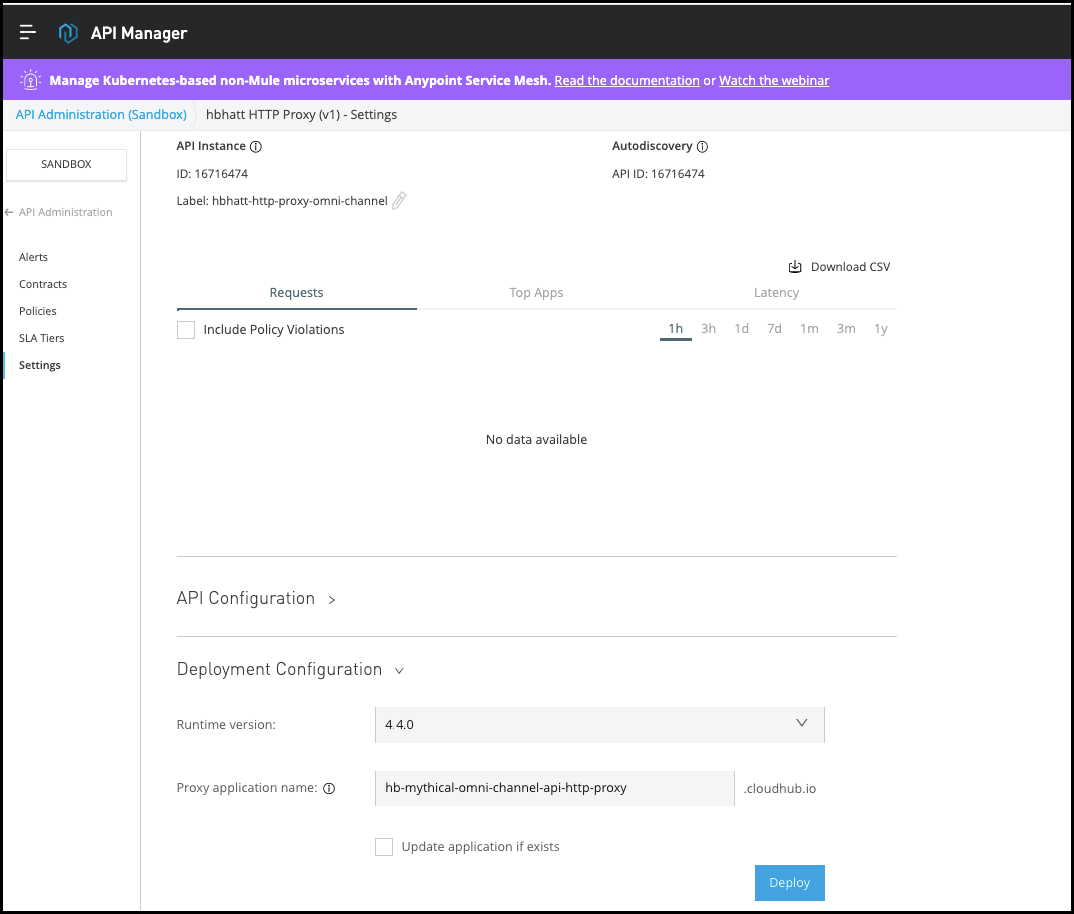Click the Autodiscovery info icon

[702, 147]
